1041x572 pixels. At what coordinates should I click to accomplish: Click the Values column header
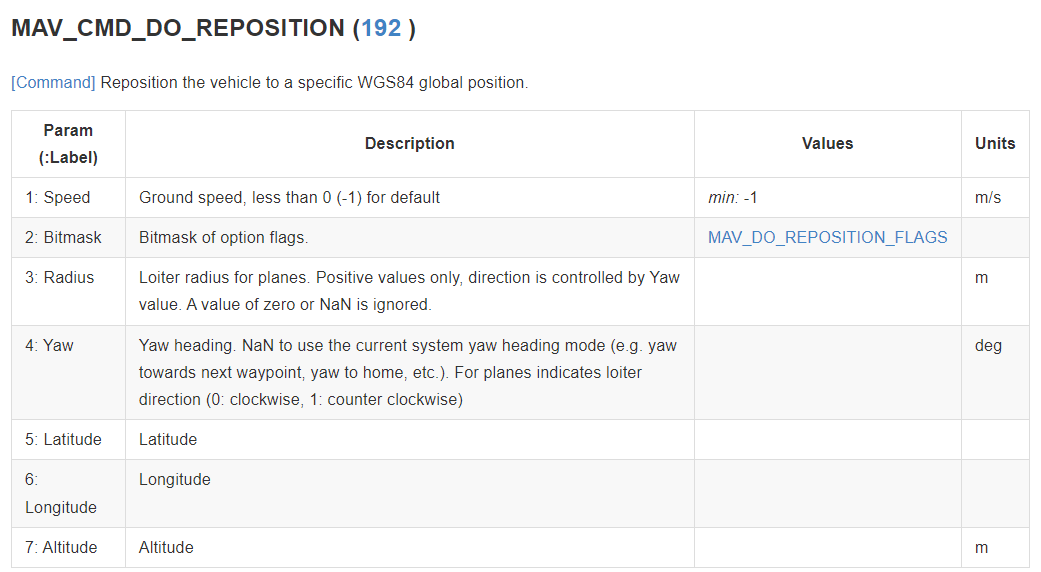tap(827, 144)
